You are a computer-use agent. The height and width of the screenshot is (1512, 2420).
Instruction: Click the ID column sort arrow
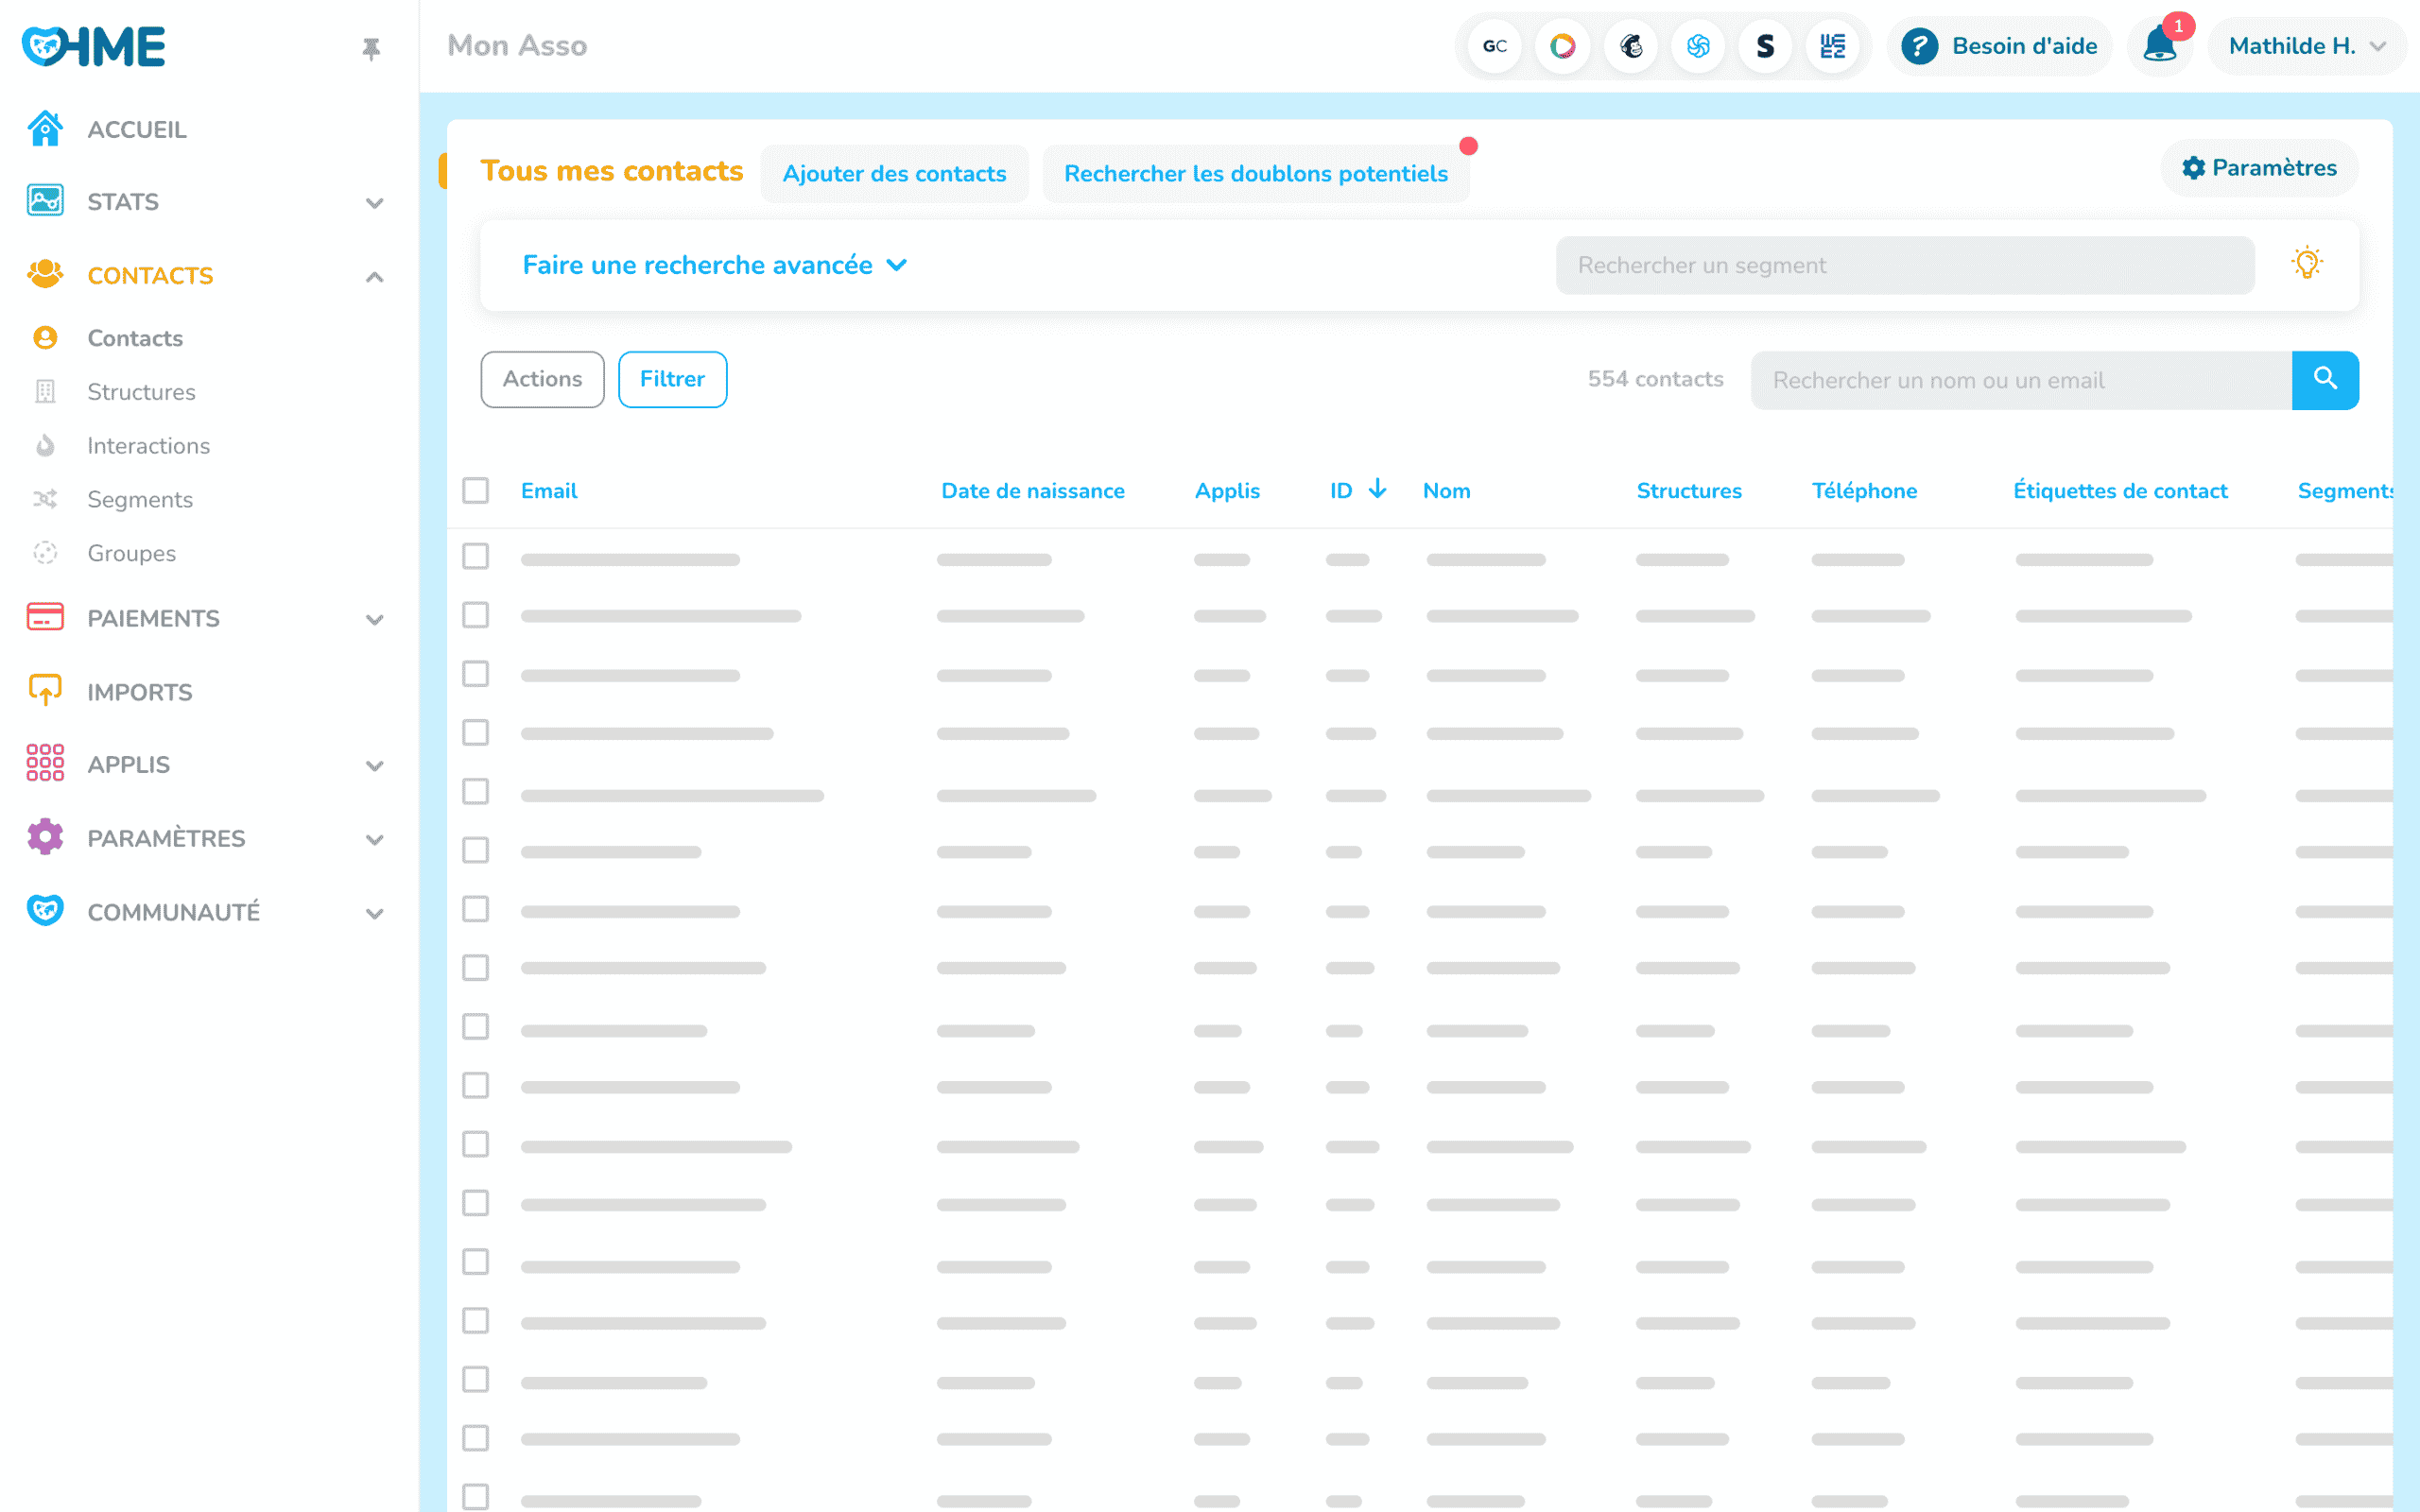point(1377,489)
